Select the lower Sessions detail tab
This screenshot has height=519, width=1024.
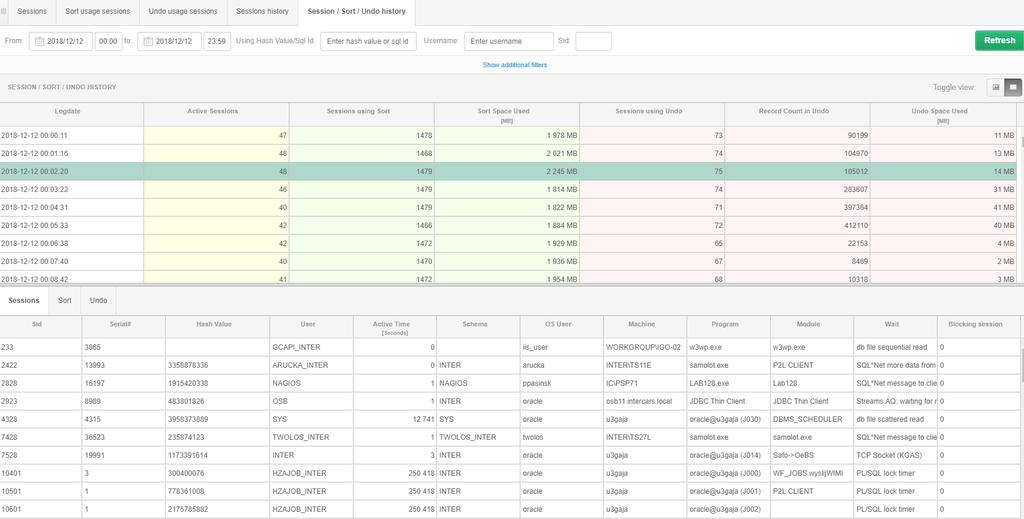point(24,300)
